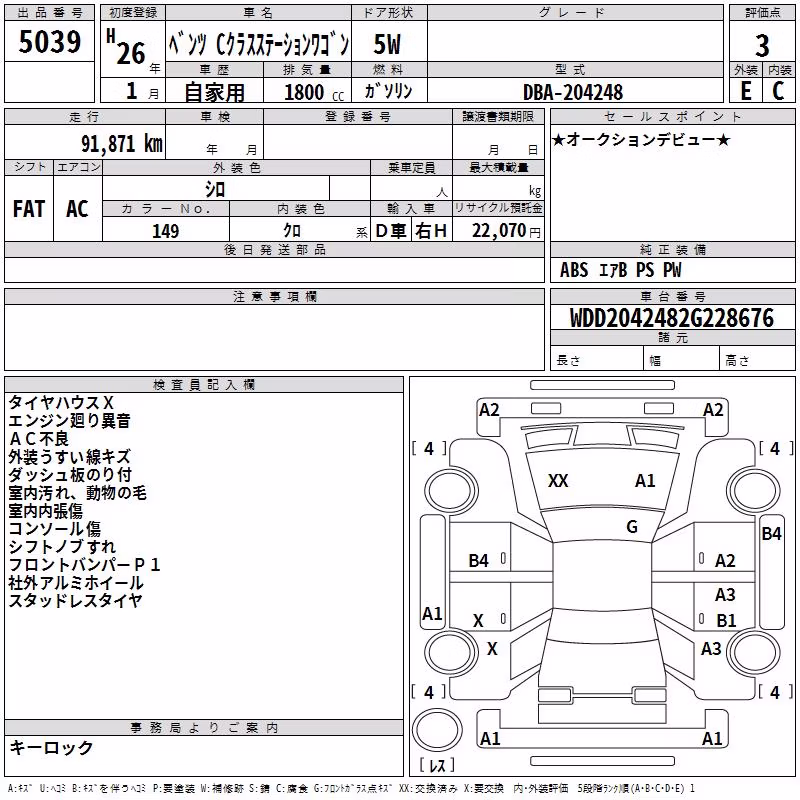Click the car name ベンツ Cクラスステーションワゴン
The image size is (800, 800).
pos(259,44)
